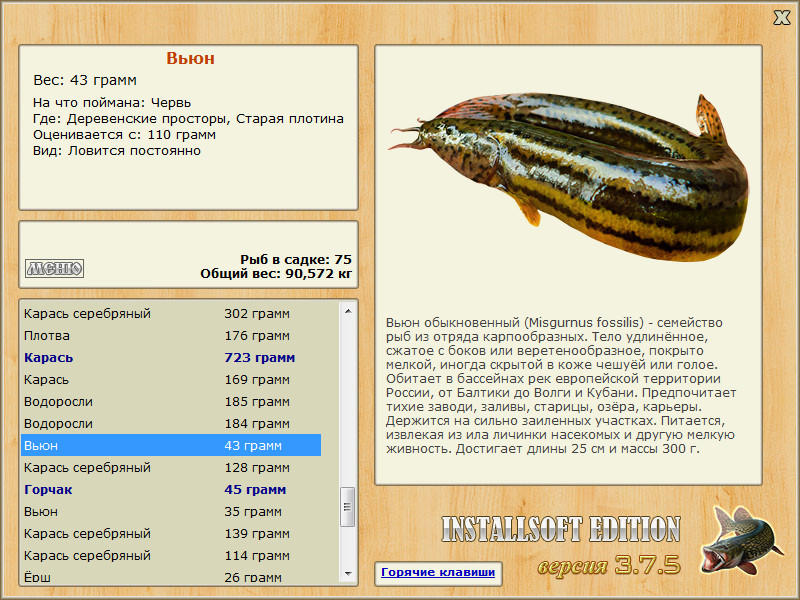Screen dimensions: 800x600
Task: Close the fish keepnet window with X
Action: click(x=781, y=18)
